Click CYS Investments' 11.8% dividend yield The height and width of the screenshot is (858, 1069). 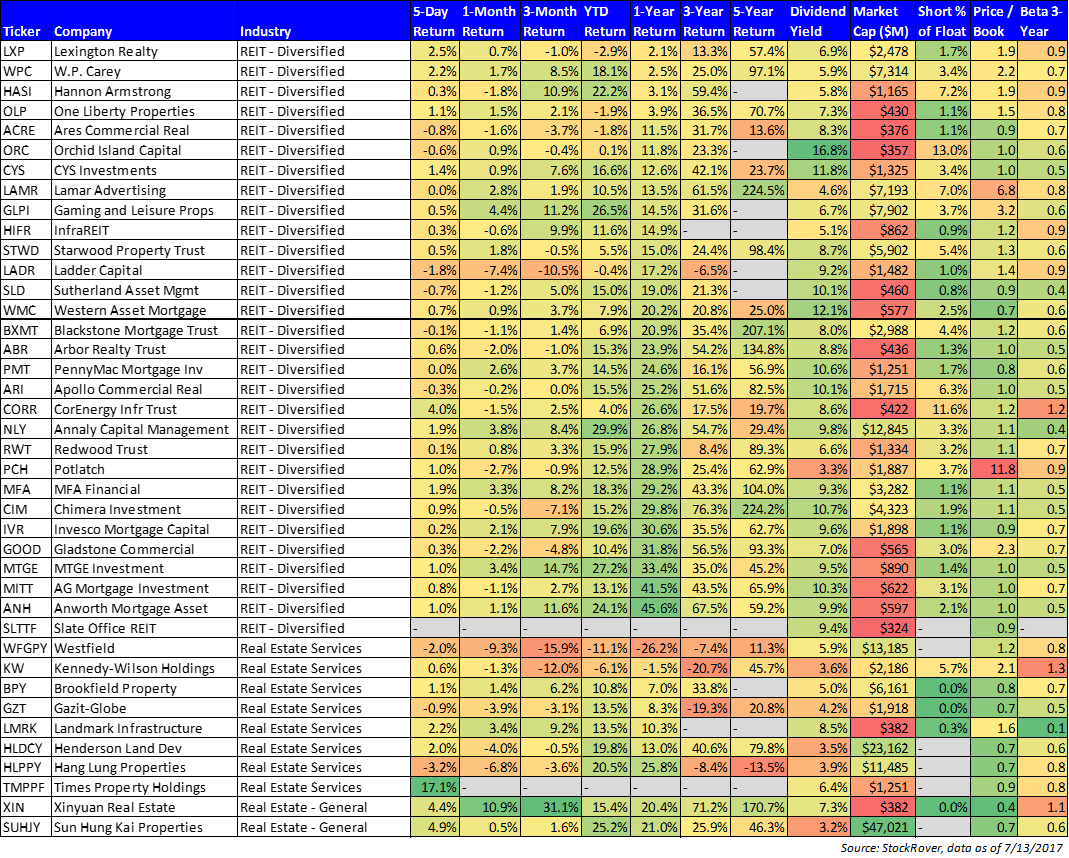pos(818,170)
